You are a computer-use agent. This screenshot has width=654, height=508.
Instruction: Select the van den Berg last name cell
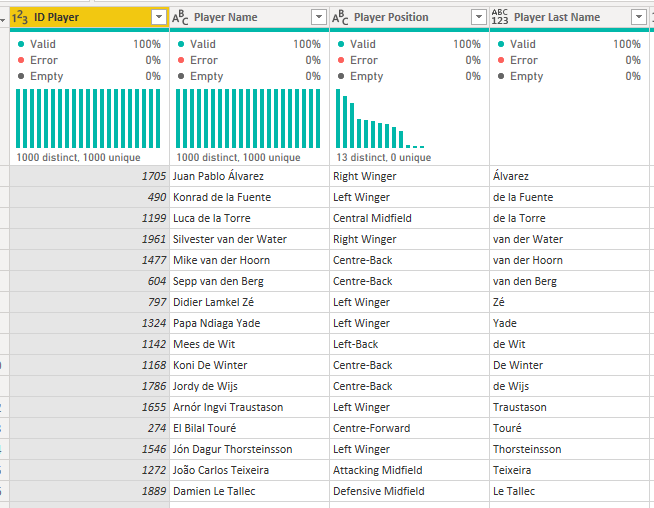569,281
